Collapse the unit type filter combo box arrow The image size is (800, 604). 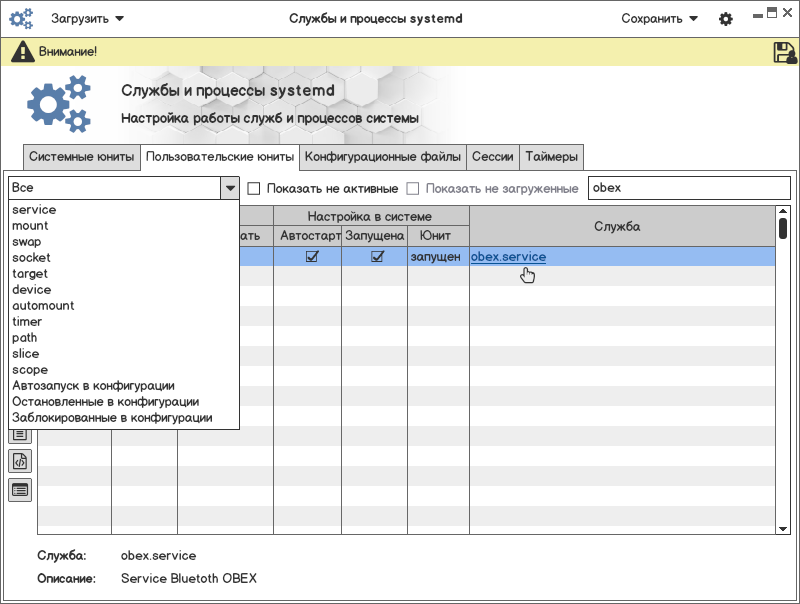click(x=230, y=188)
